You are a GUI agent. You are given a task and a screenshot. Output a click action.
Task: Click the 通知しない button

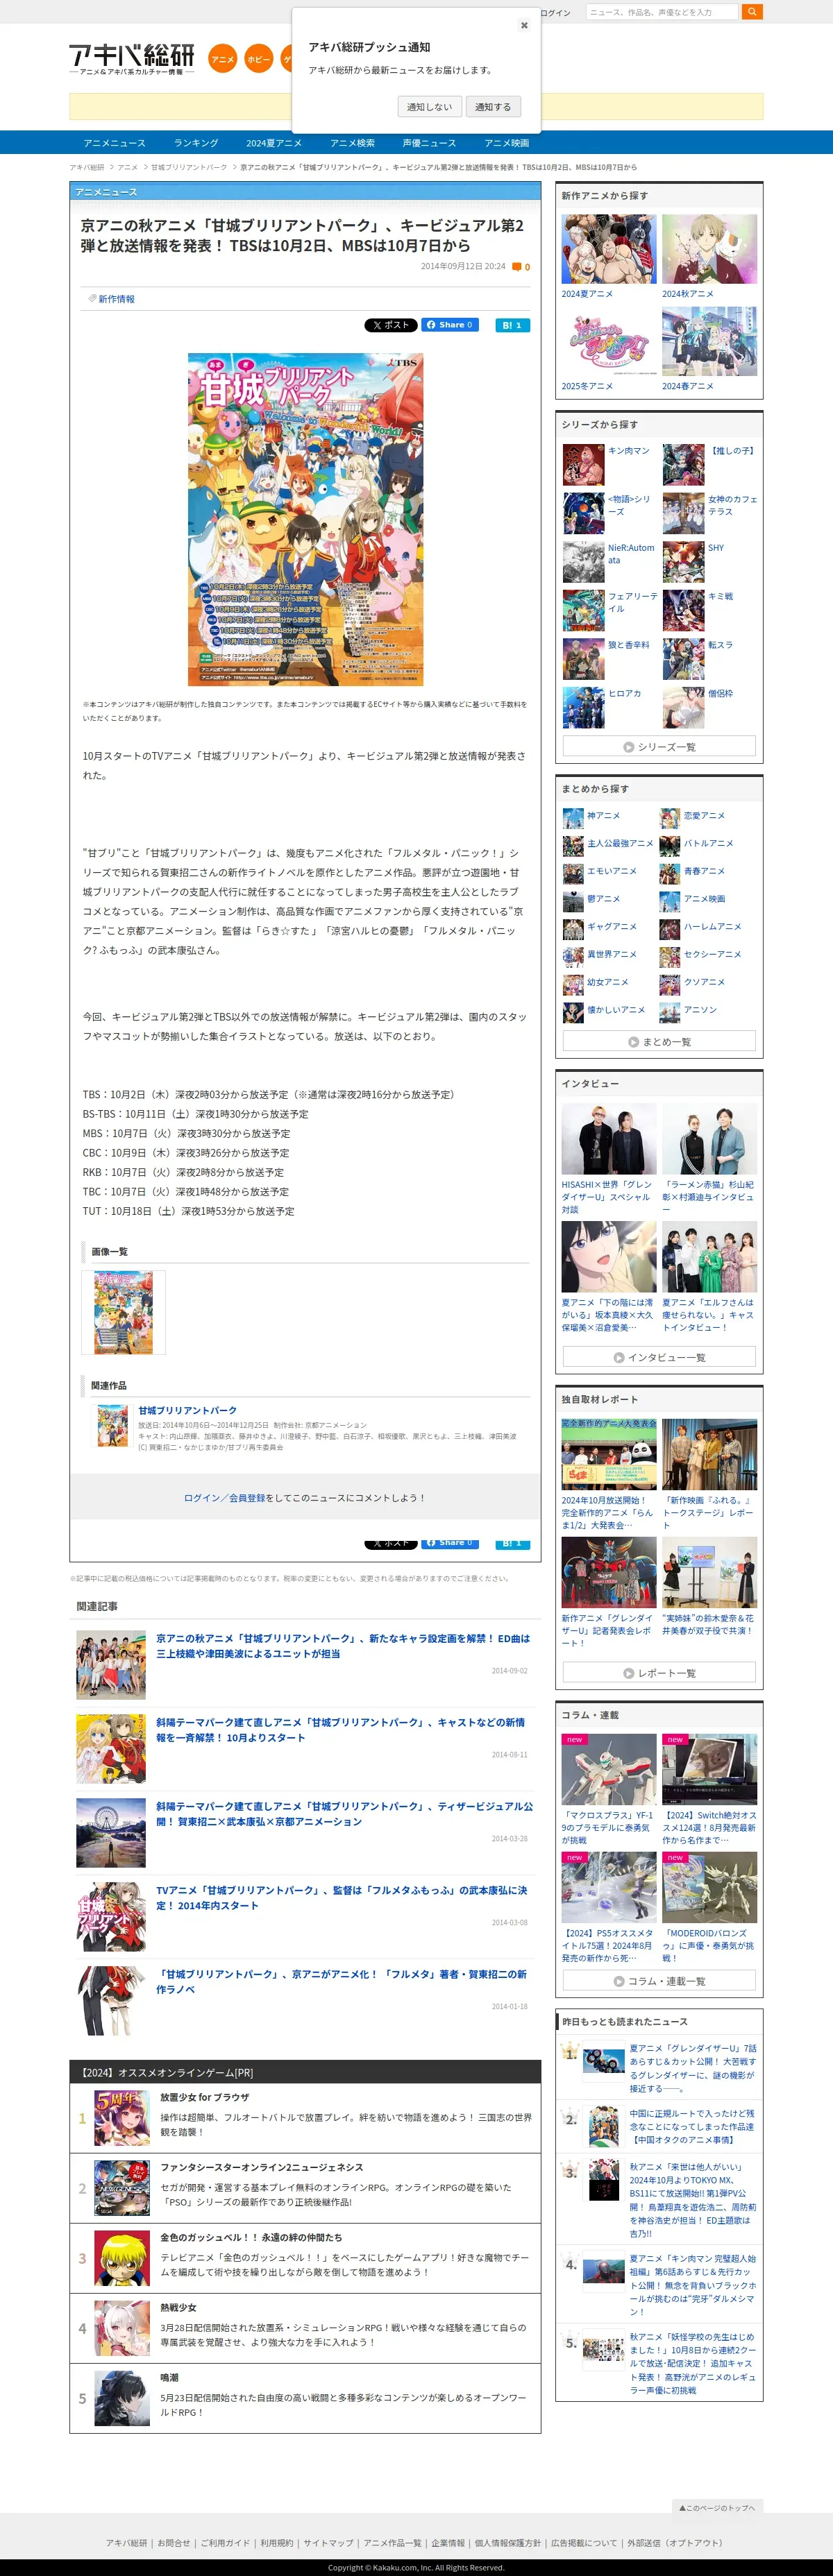coord(429,107)
